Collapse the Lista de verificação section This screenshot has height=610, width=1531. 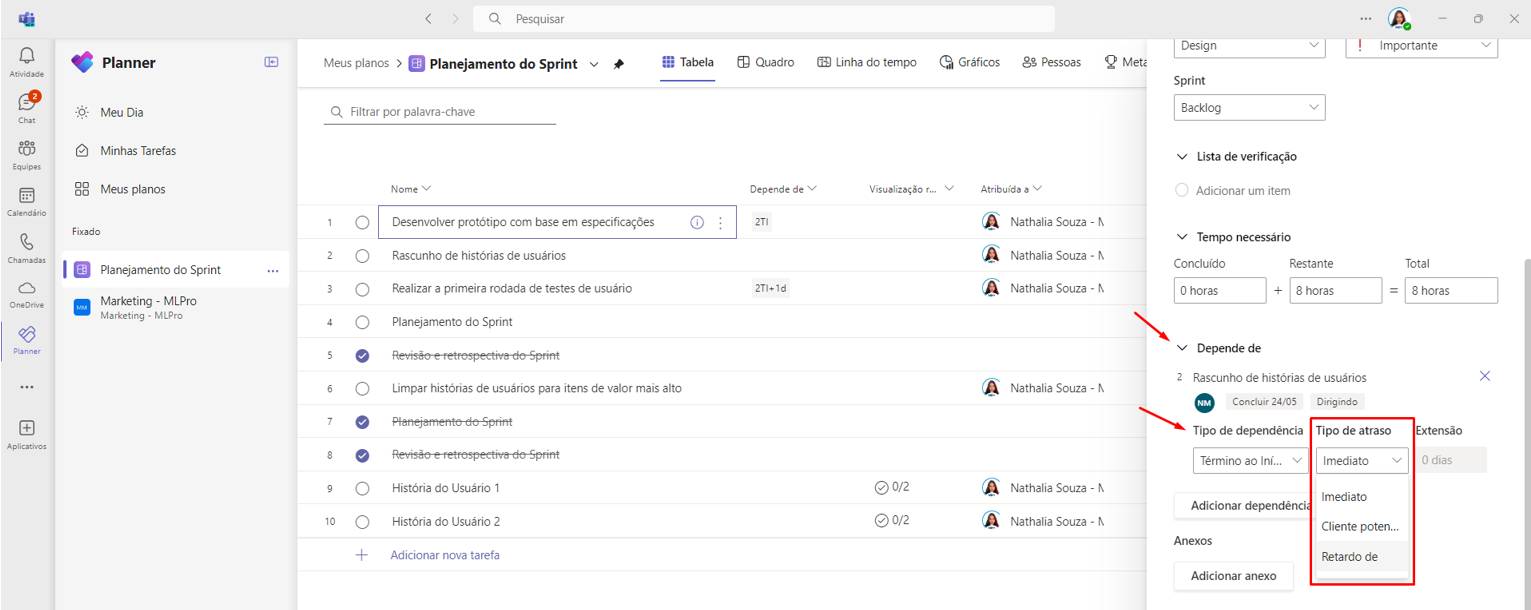[x=1183, y=156]
